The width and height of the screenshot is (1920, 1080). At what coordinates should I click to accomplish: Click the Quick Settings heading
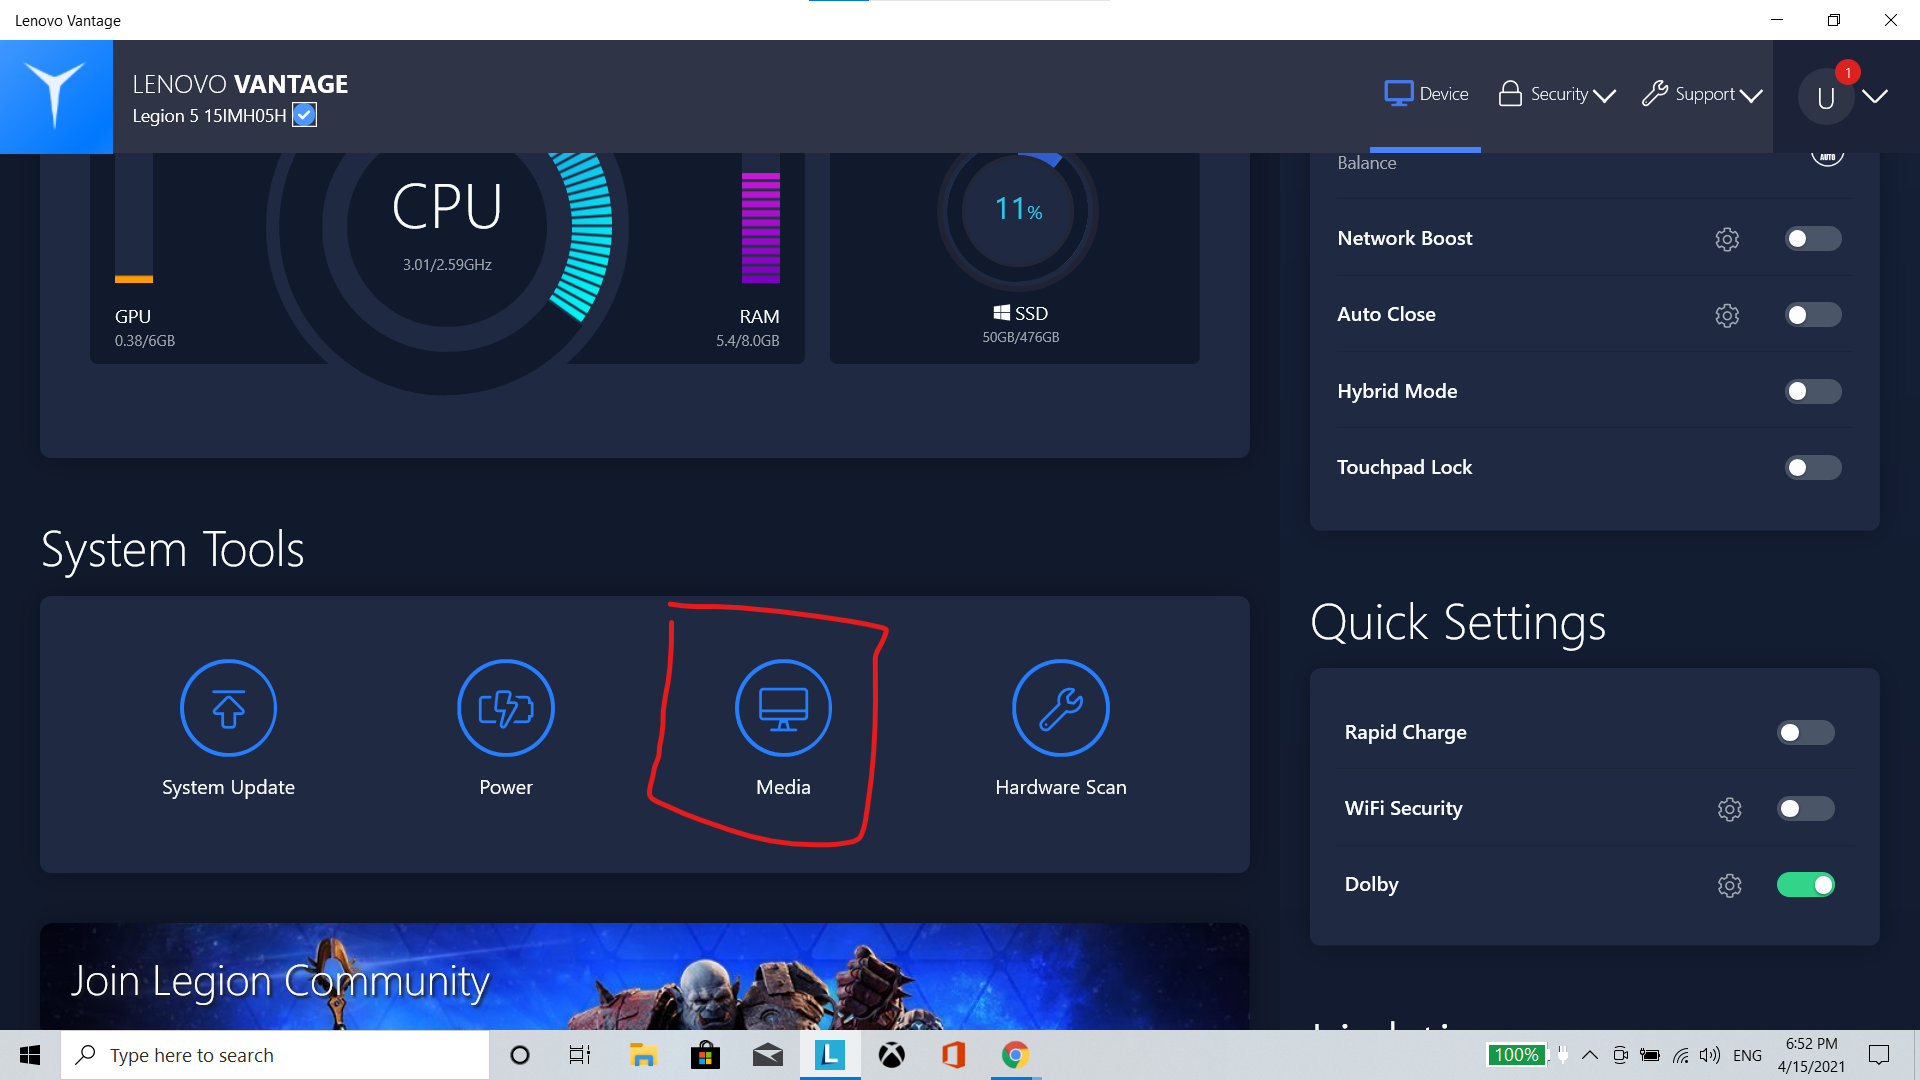coord(1458,623)
